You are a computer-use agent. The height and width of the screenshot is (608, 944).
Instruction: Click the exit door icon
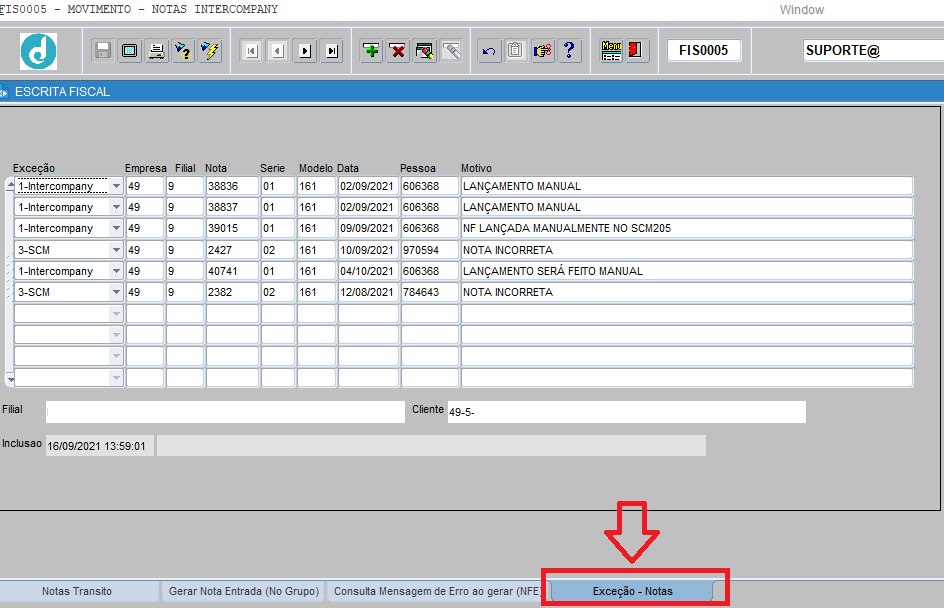[635, 50]
